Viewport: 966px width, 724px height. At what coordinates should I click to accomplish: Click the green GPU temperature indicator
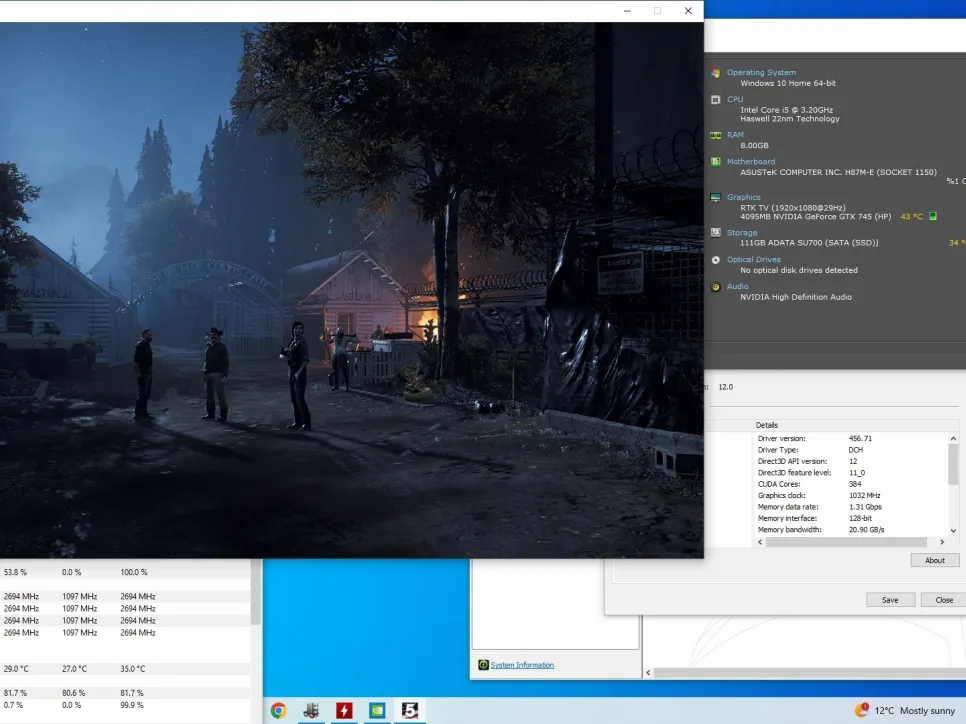click(933, 216)
